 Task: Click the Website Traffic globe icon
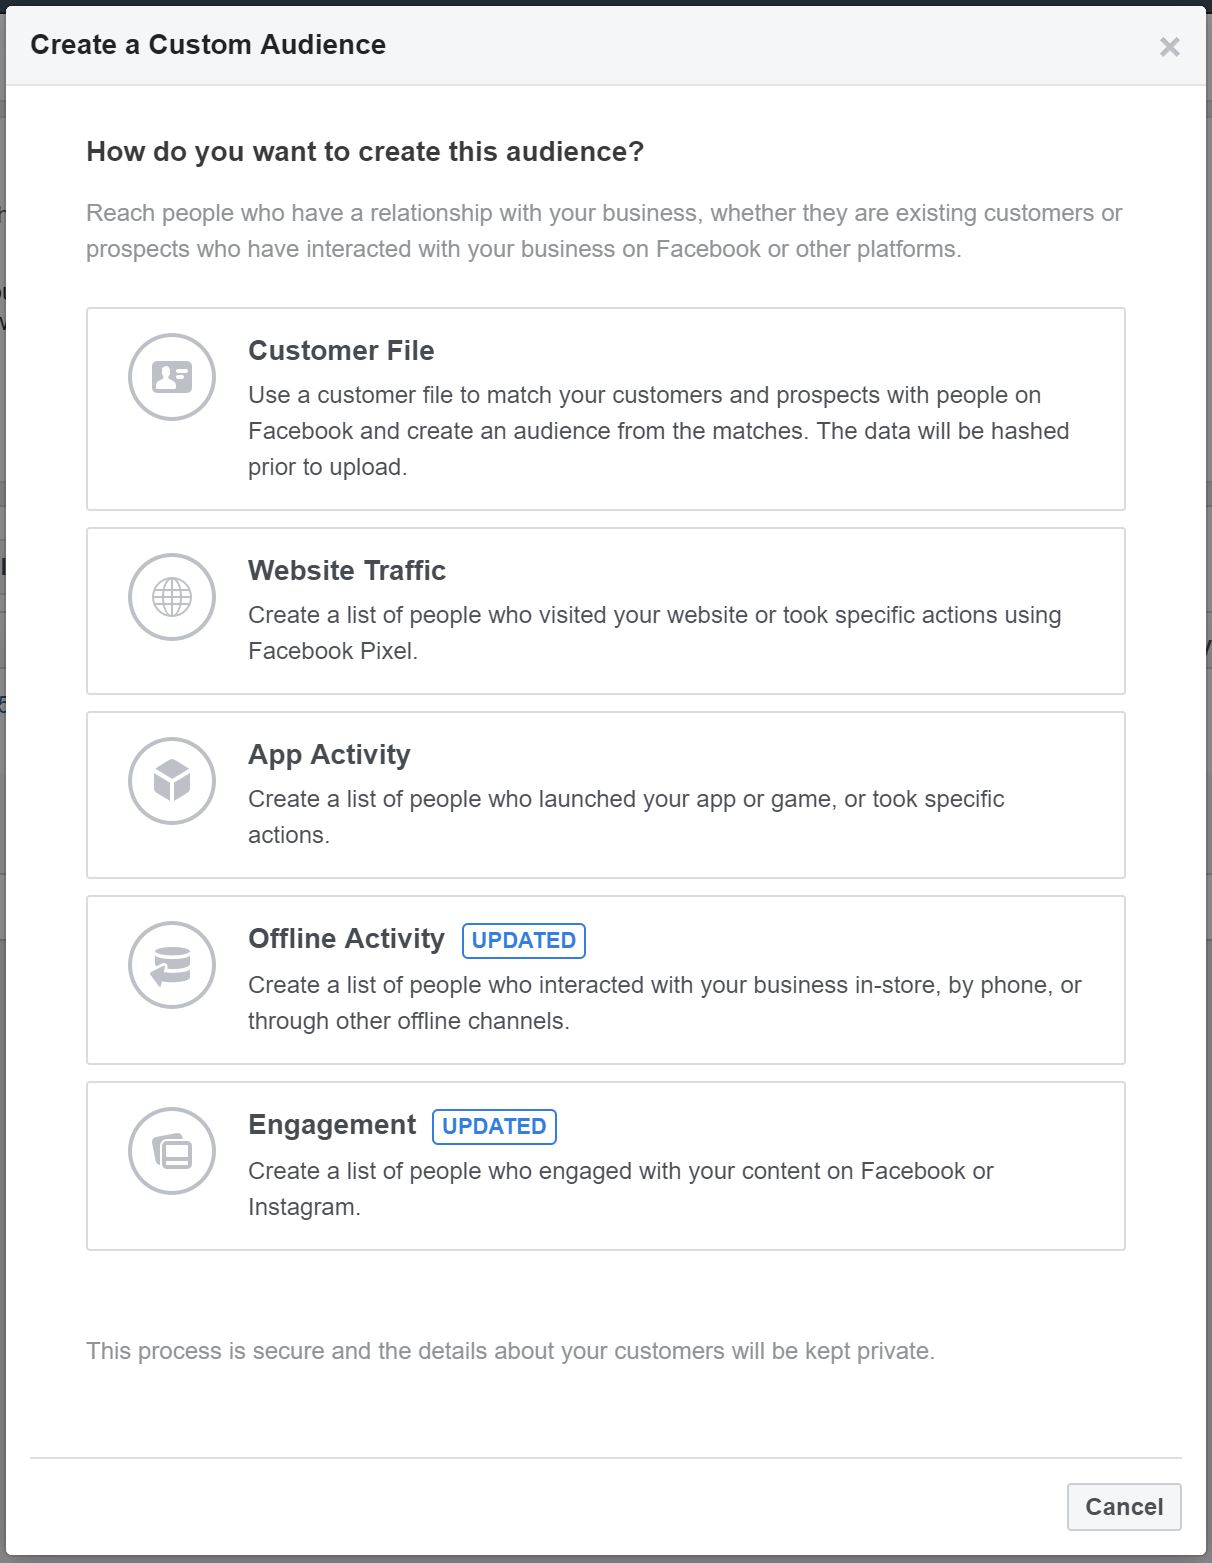click(172, 597)
